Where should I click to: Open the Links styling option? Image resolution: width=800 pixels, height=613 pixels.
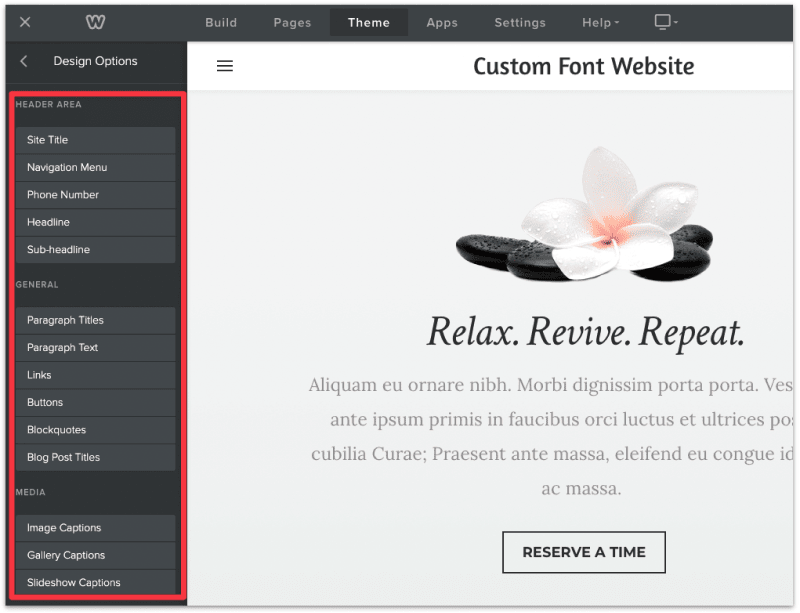(95, 375)
